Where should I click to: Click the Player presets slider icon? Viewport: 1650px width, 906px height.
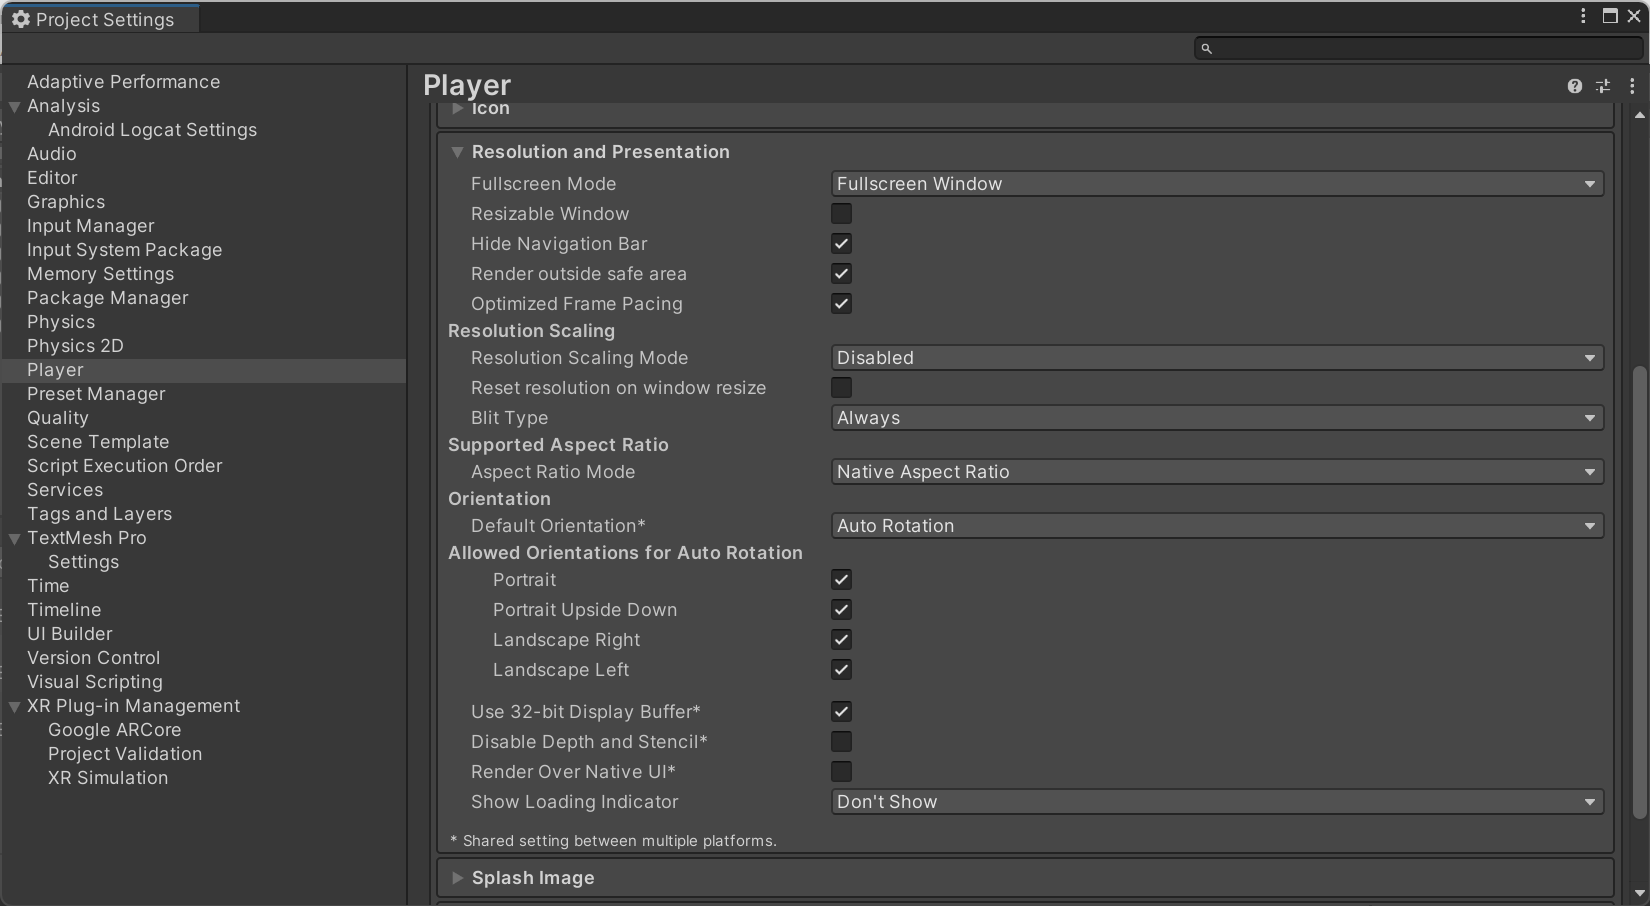pos(1603,86)
